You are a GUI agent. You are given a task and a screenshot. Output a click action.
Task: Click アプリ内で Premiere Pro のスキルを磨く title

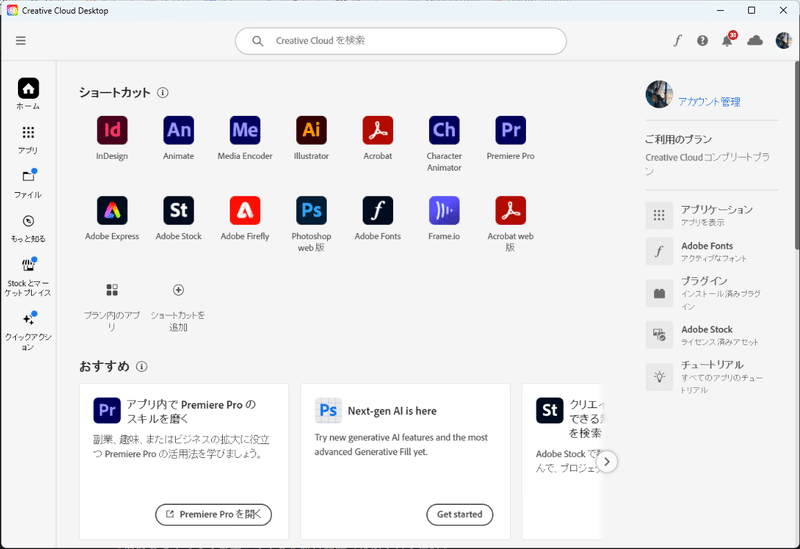click(191, 411)
